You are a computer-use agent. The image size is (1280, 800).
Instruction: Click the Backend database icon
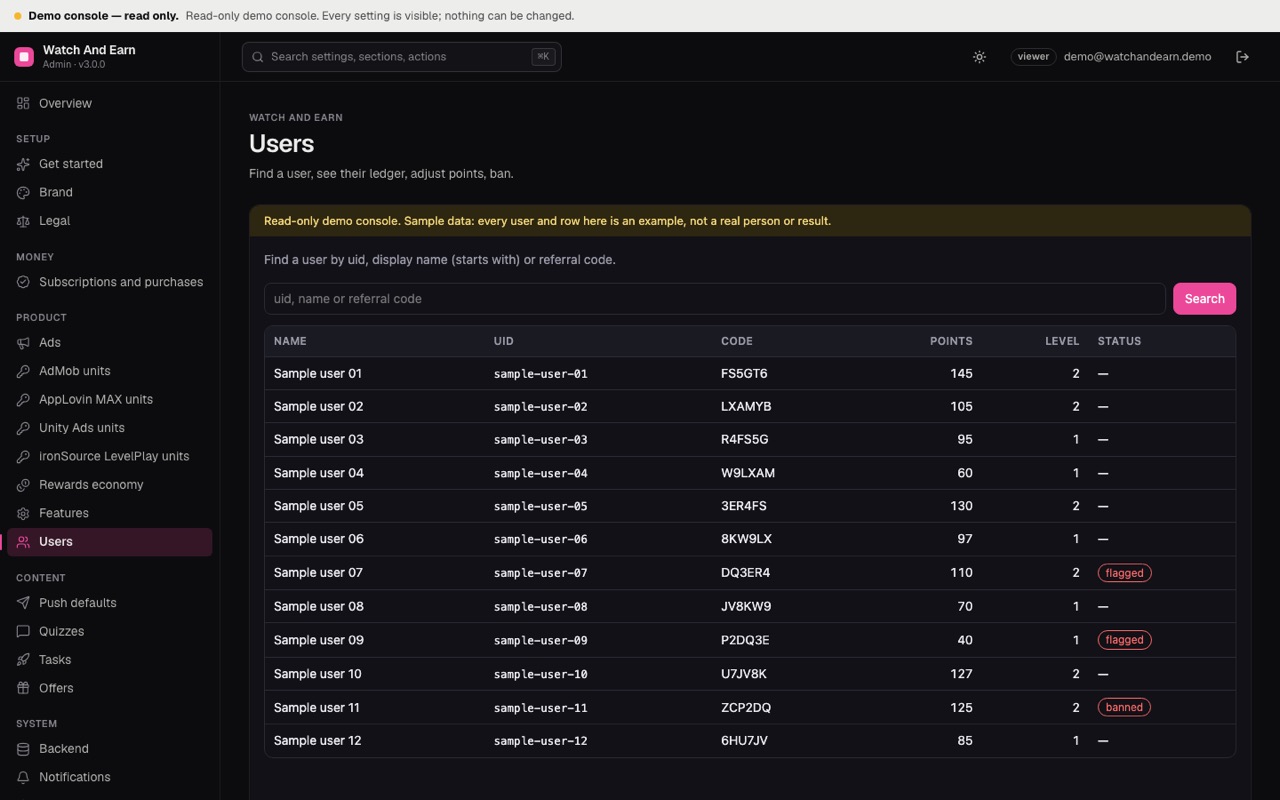23,749
